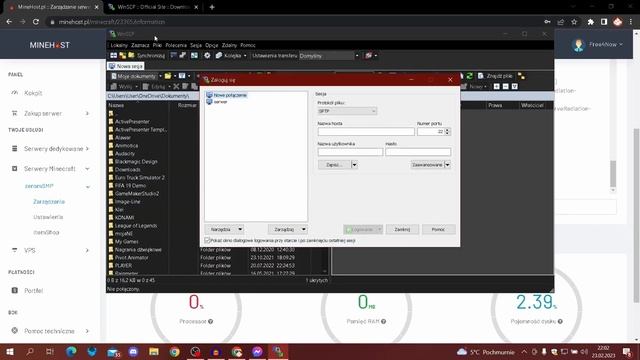Open the Polecenia menu in WinSCP
The image size is (640, 360).
click(x=176, y=45)
